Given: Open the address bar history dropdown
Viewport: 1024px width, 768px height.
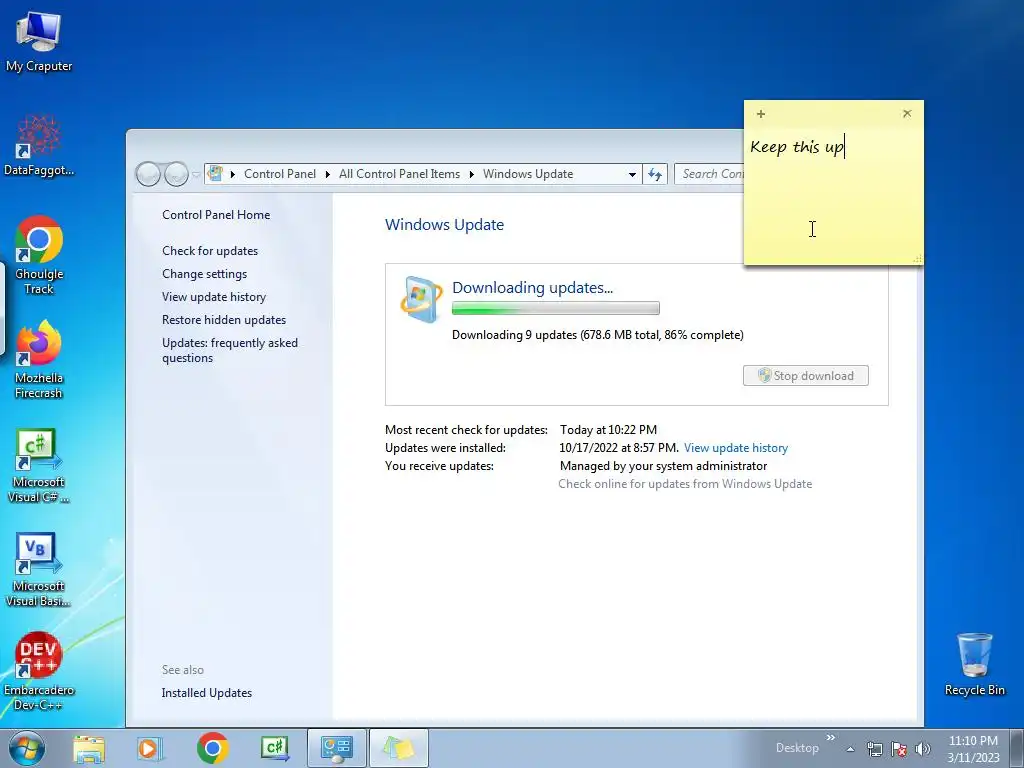Looking at the screenshot, I should [632, 174].
